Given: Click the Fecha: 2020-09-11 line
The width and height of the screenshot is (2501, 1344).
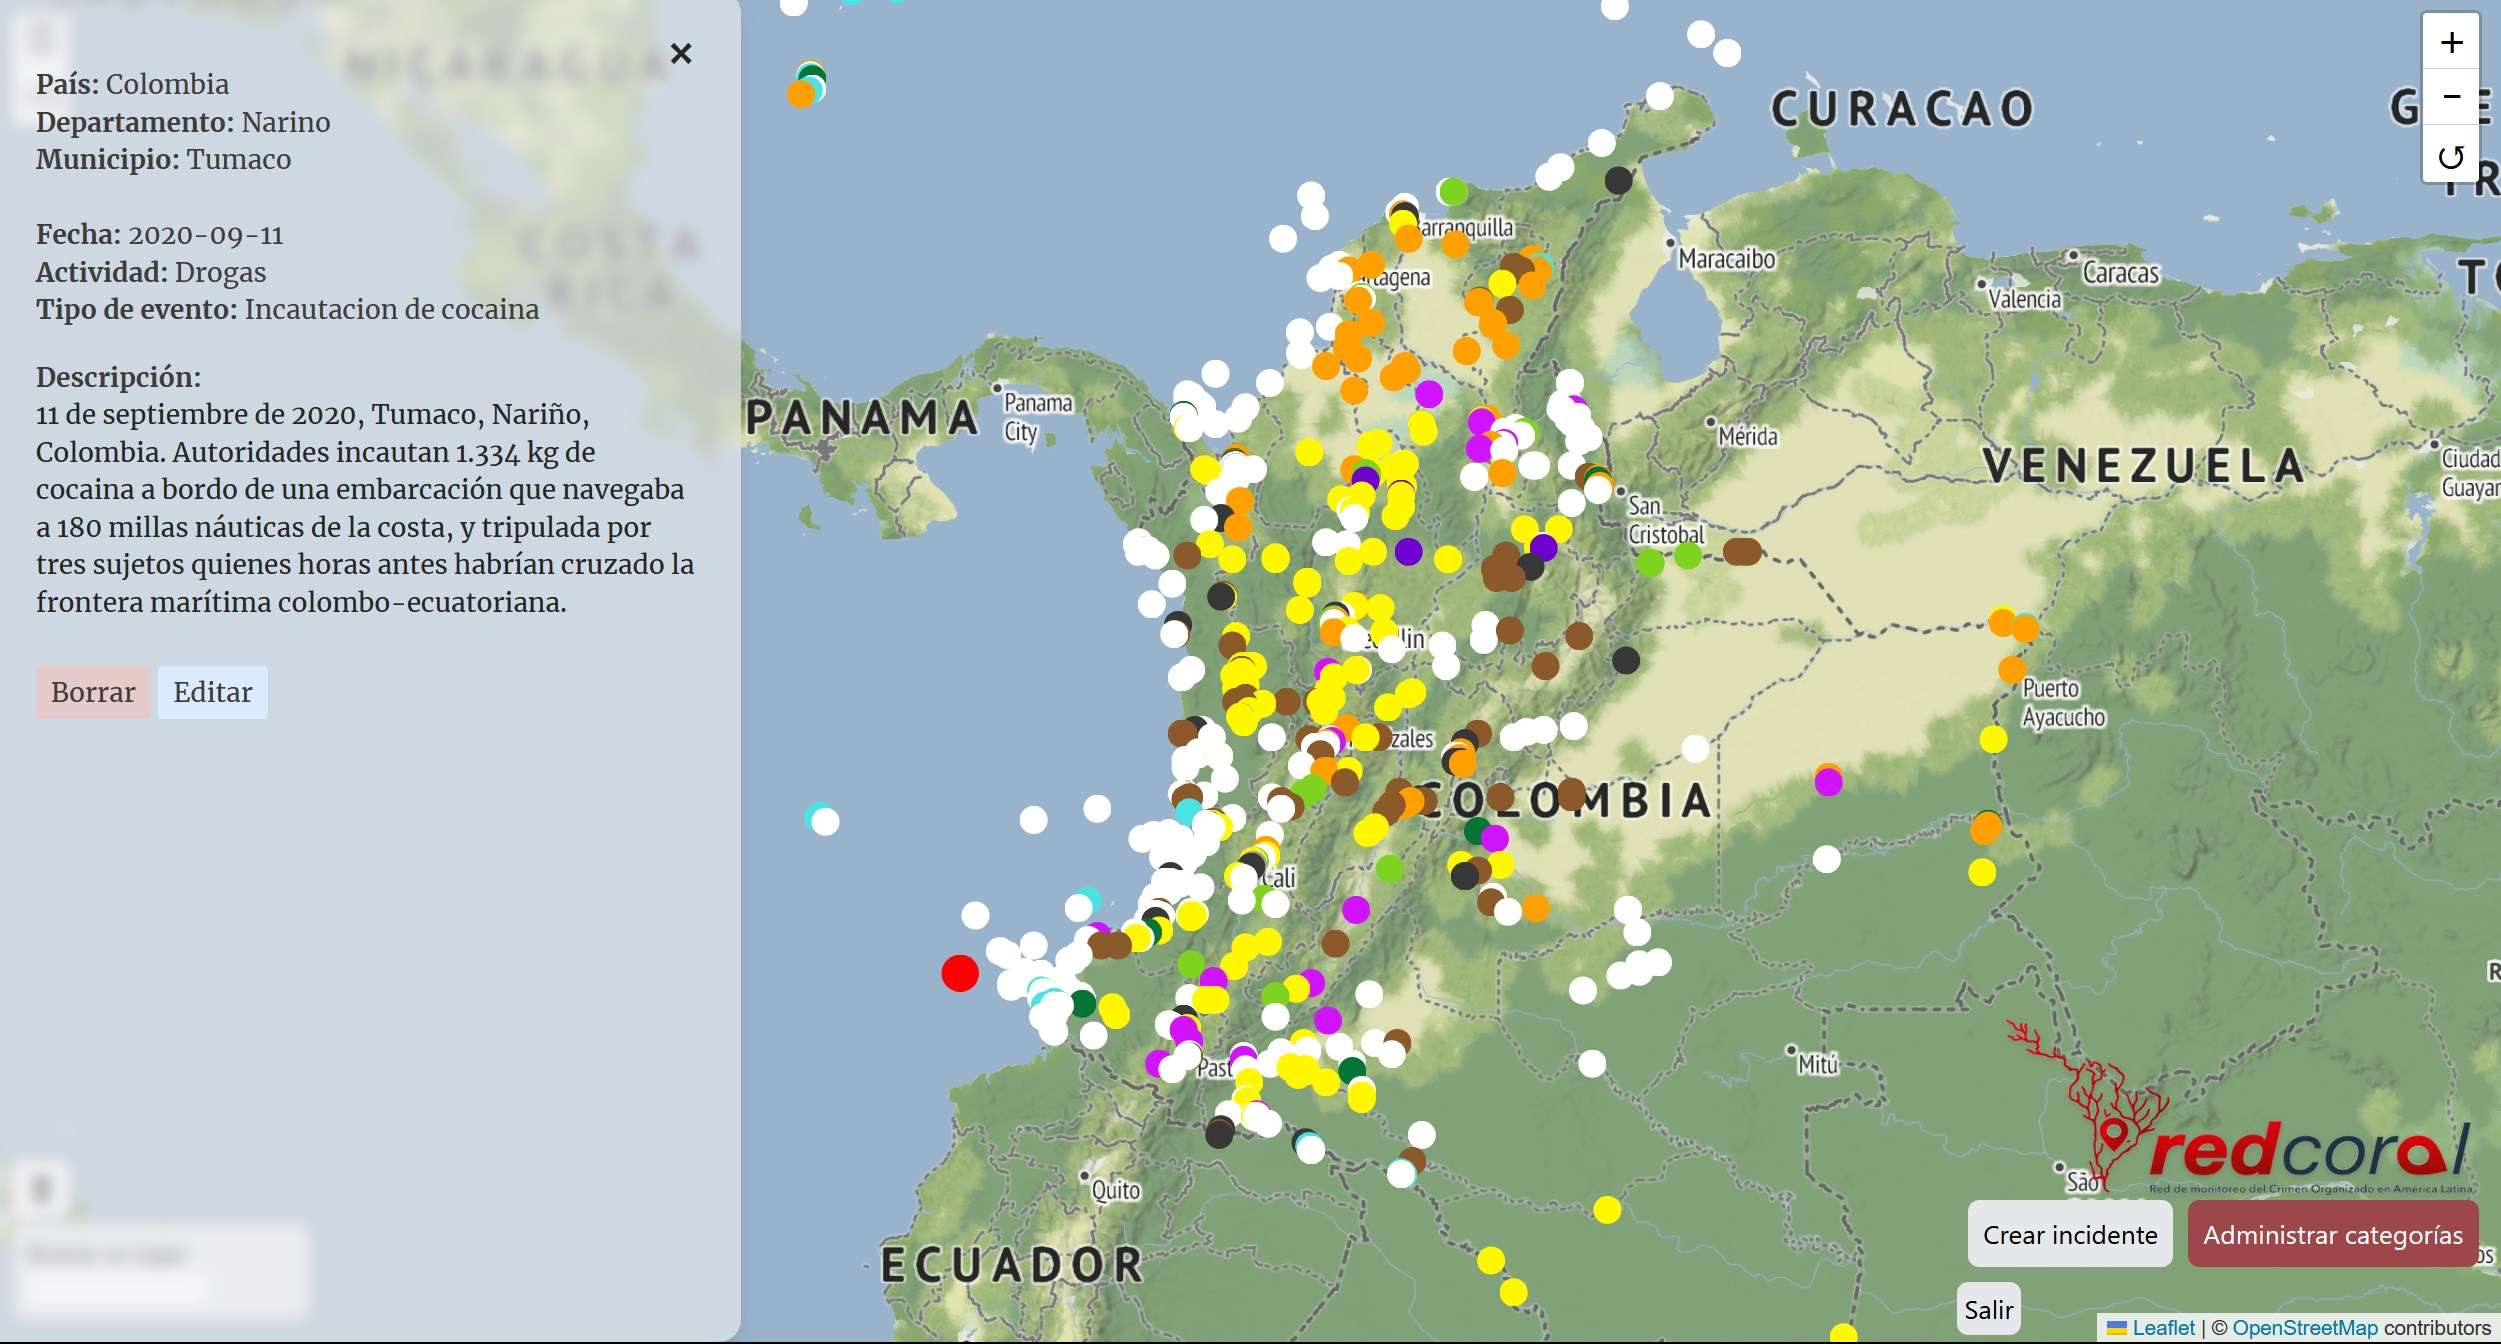Looking at the screenshot, I should coord(160,234).
